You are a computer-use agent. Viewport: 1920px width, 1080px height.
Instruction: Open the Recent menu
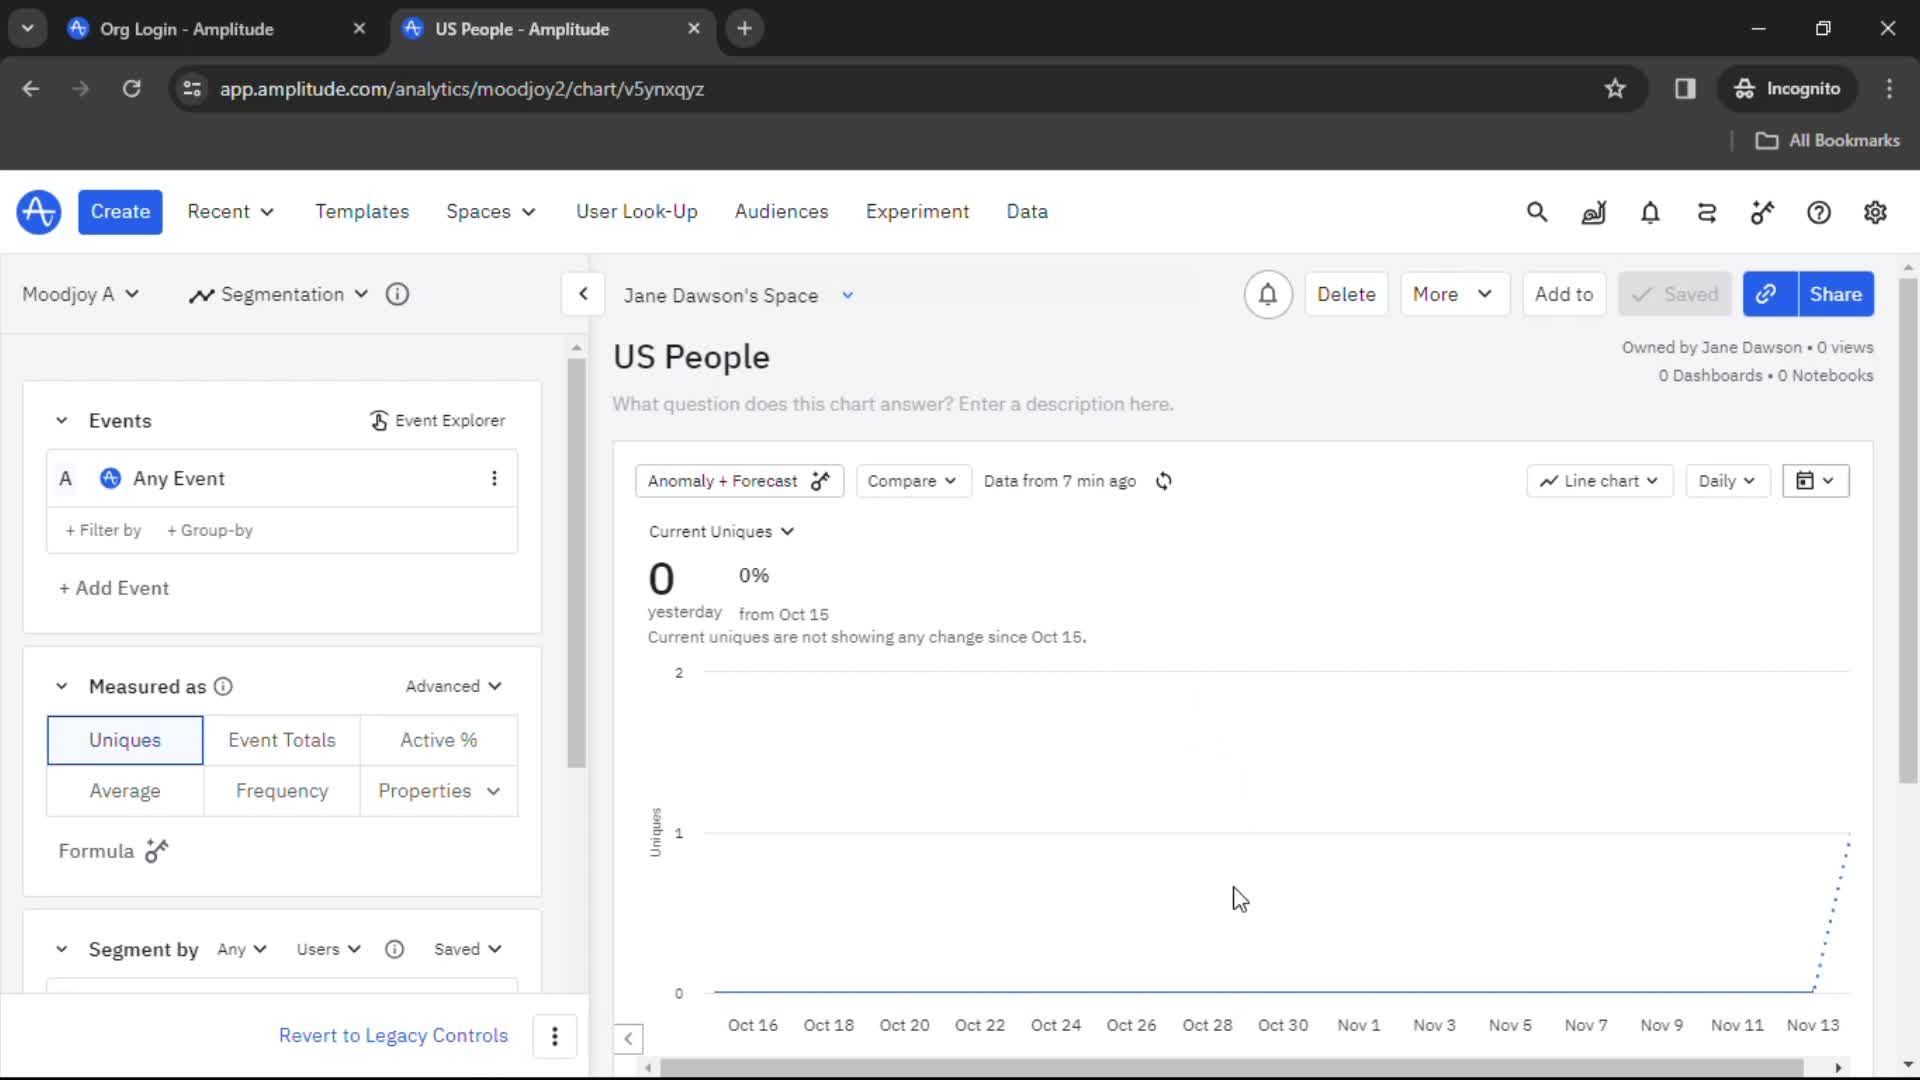tap(231, 212)
